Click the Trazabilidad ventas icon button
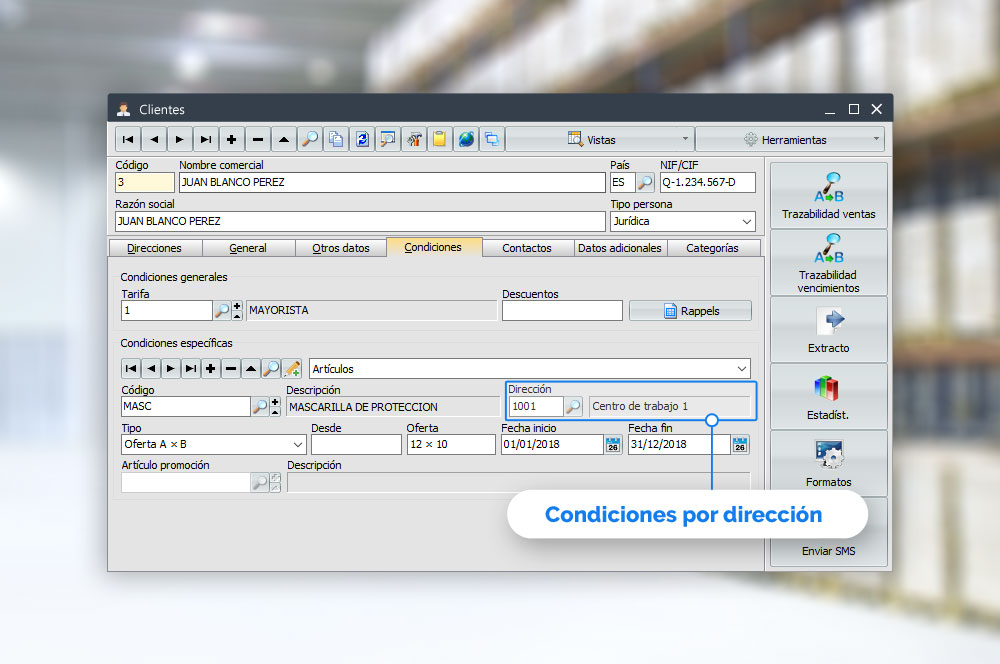1000x664 pixels. (828, 195)
